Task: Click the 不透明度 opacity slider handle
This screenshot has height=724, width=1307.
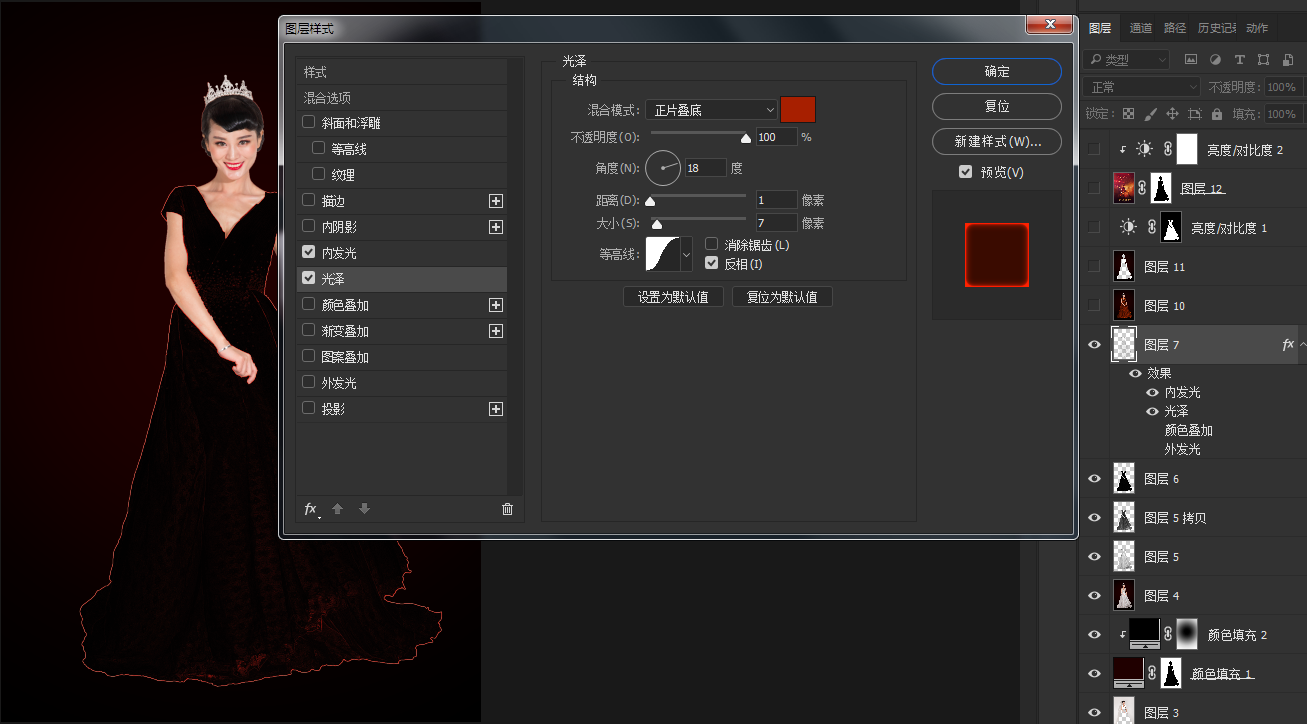Action: [746, 139]
